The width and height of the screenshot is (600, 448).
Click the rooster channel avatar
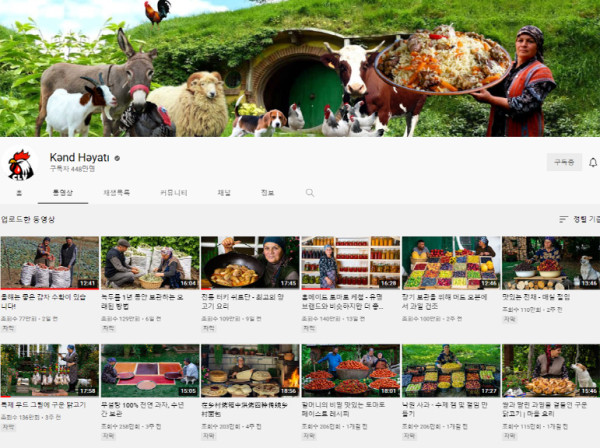[21, 165]
